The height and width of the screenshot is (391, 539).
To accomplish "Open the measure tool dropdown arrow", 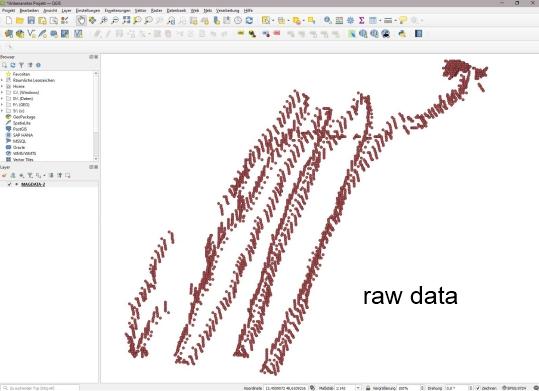I will tap(395, 21).
